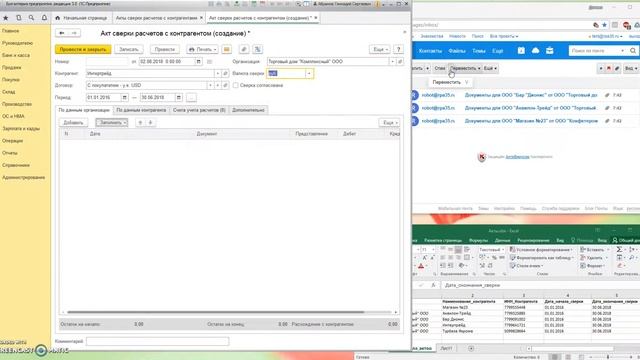Open Контакты link in mail header

(430, 51)
